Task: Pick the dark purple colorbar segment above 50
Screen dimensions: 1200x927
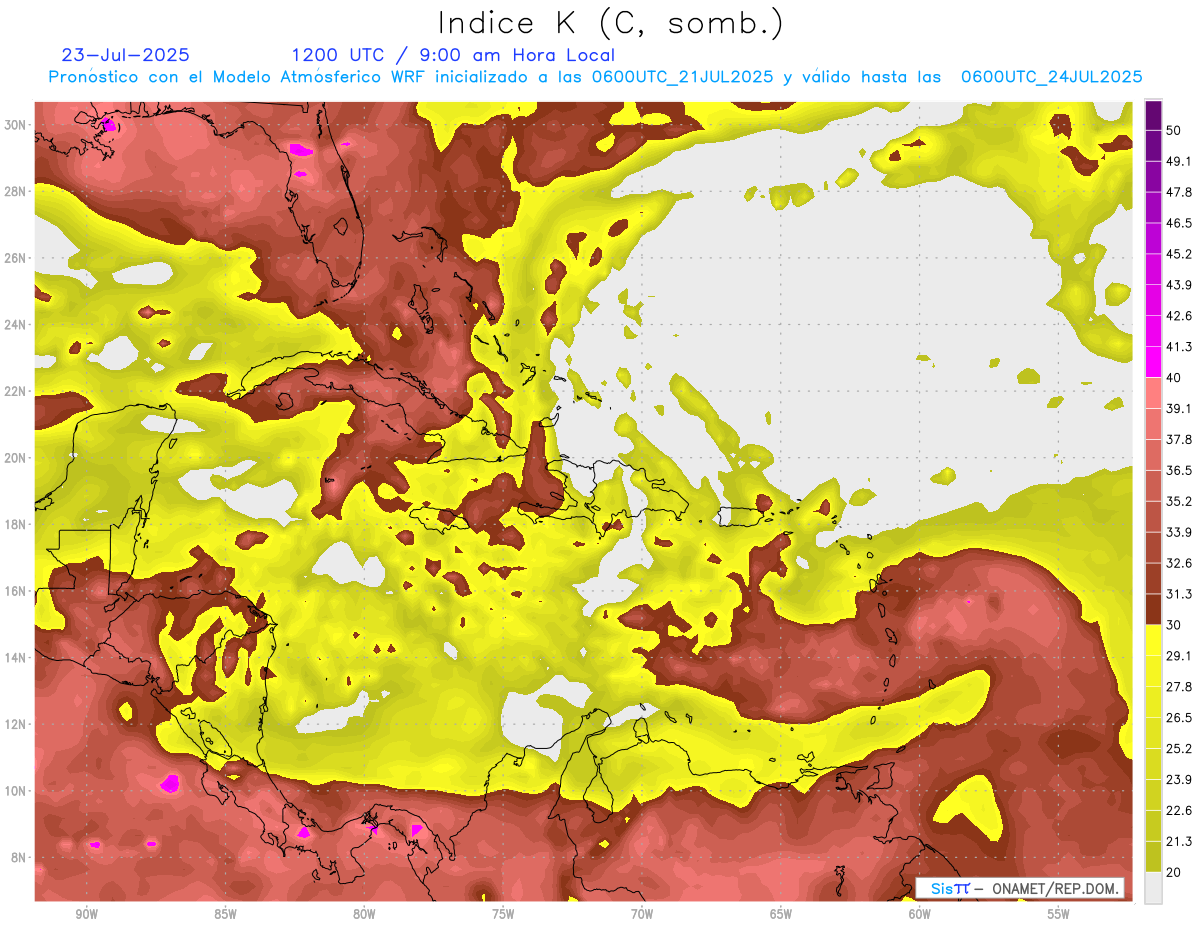Action: click(x=1154, y=115)
